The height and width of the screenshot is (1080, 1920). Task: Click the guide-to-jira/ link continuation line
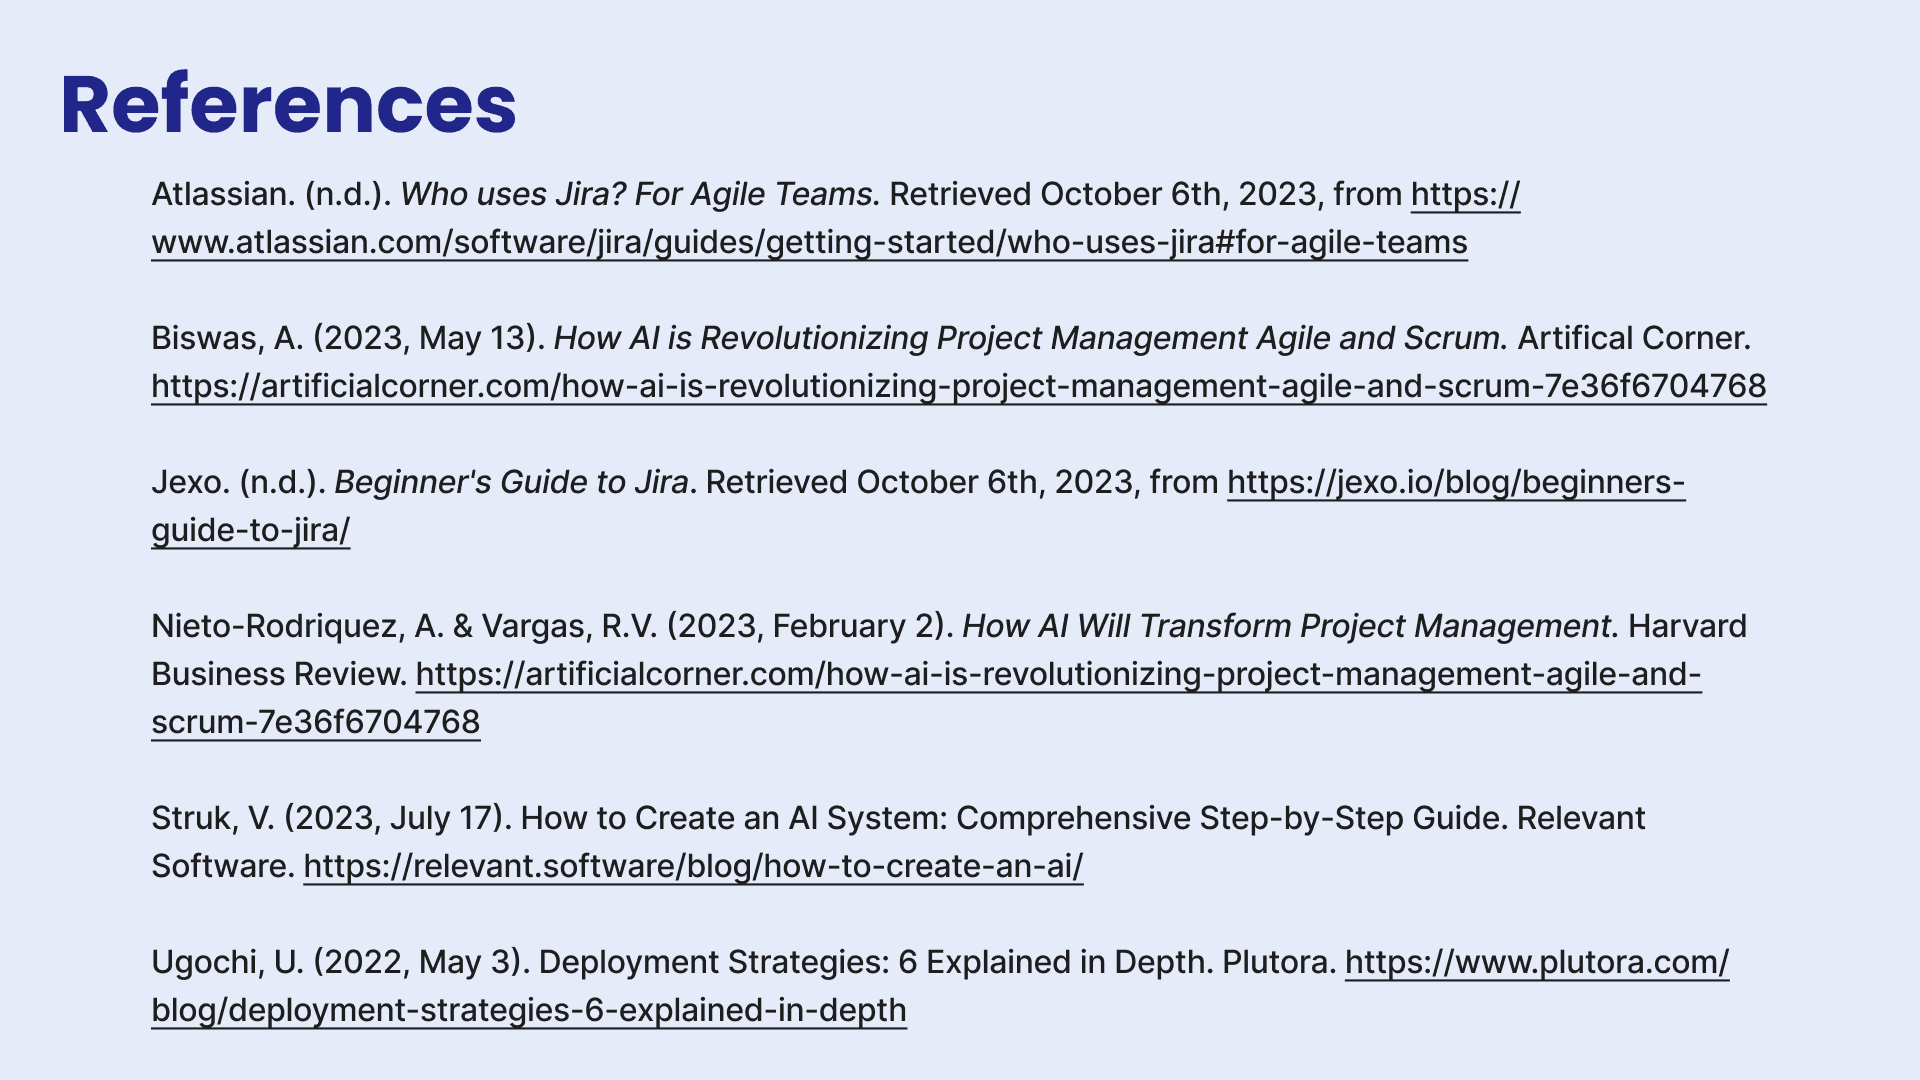pyautogui.click(x=251, y=531)
